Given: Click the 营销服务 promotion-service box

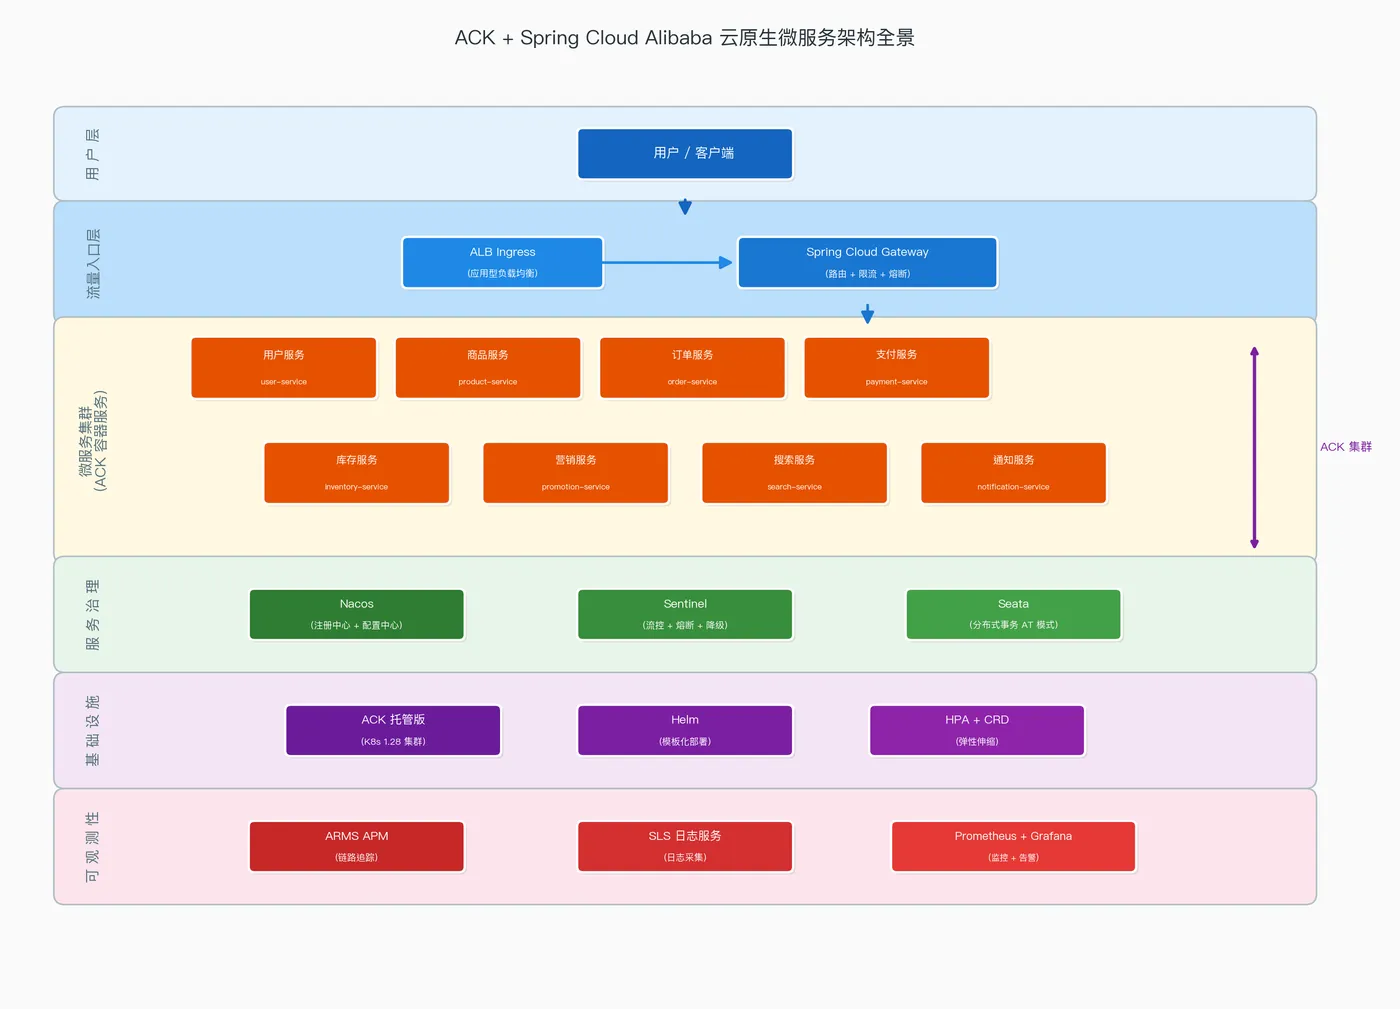Looking at the screenshot, I should 576,473.
